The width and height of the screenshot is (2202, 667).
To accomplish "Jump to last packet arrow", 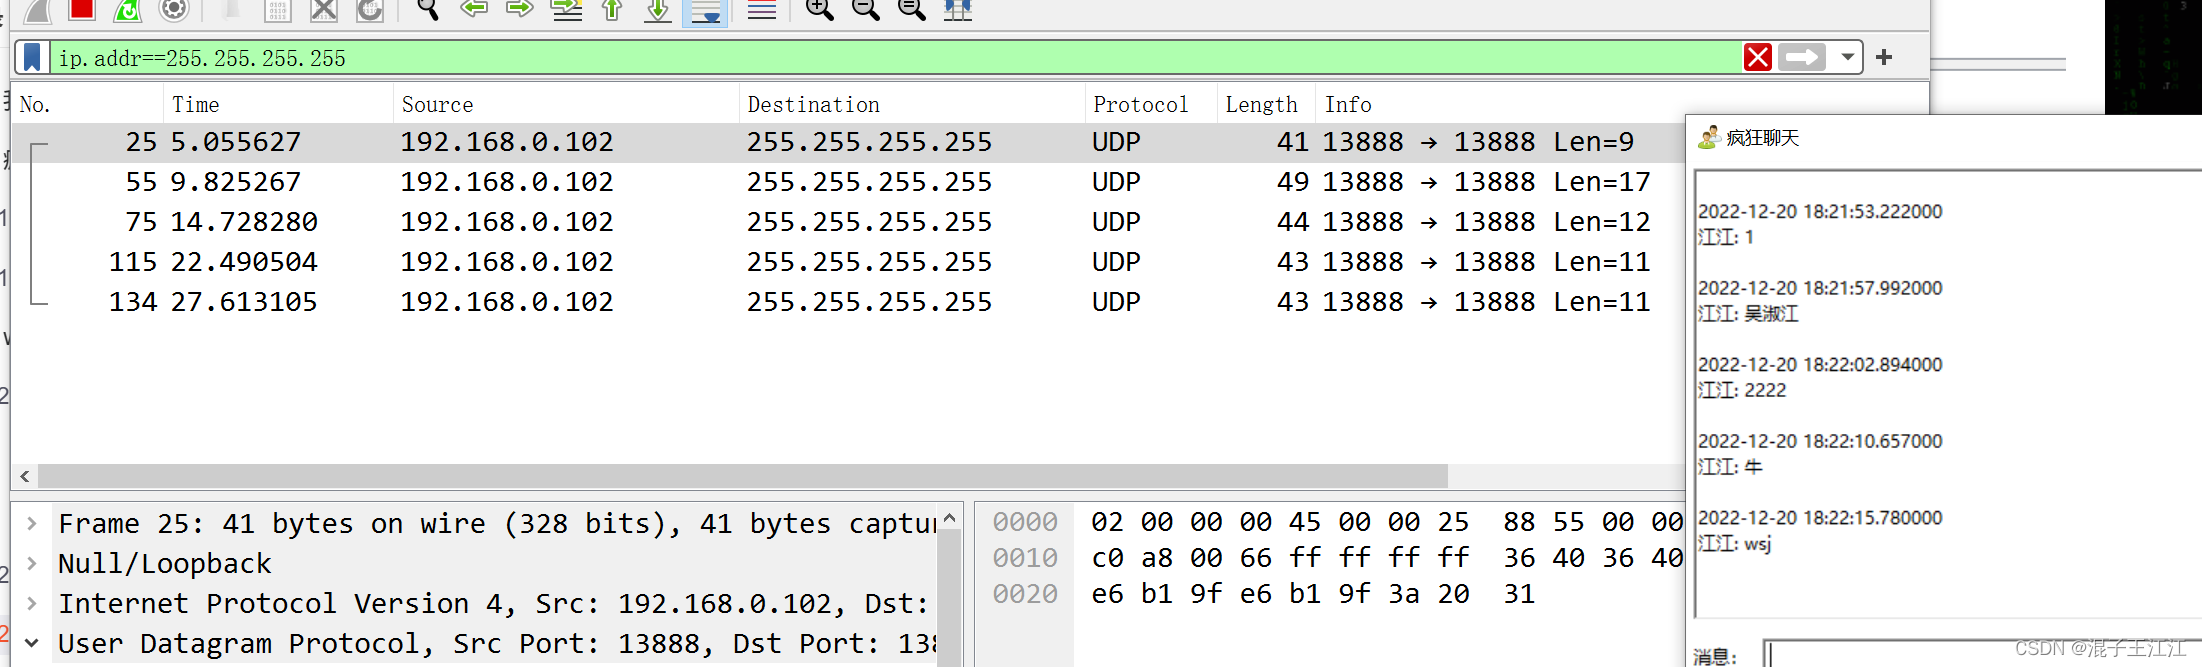I will 657,10.
